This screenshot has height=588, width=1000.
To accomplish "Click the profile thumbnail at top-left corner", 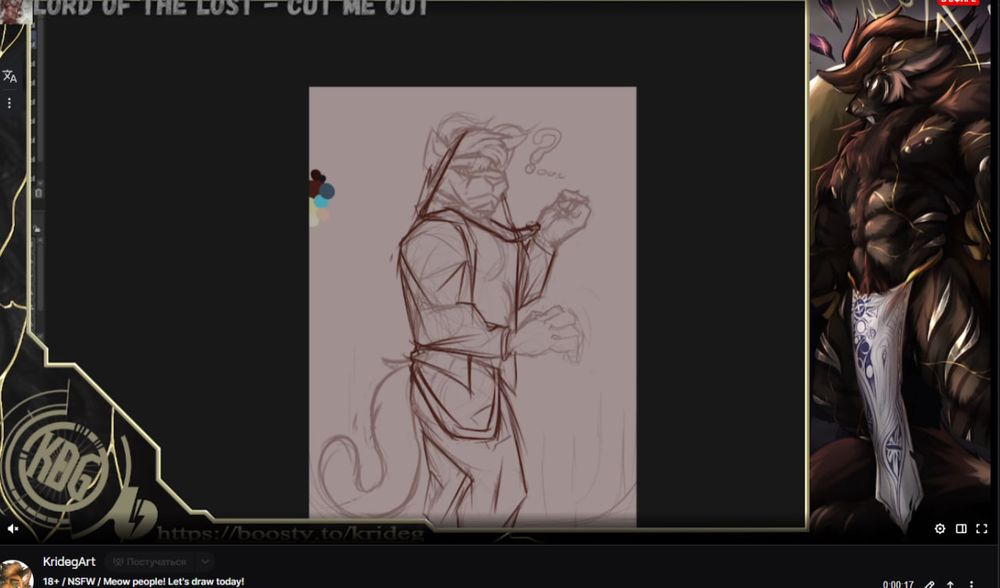I will 14,11.
